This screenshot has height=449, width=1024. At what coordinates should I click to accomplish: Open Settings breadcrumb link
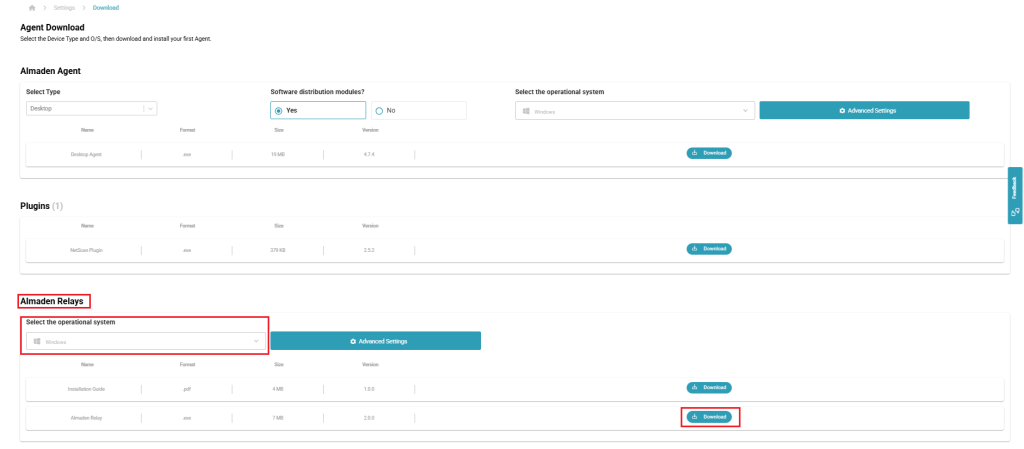click(64, 8)
